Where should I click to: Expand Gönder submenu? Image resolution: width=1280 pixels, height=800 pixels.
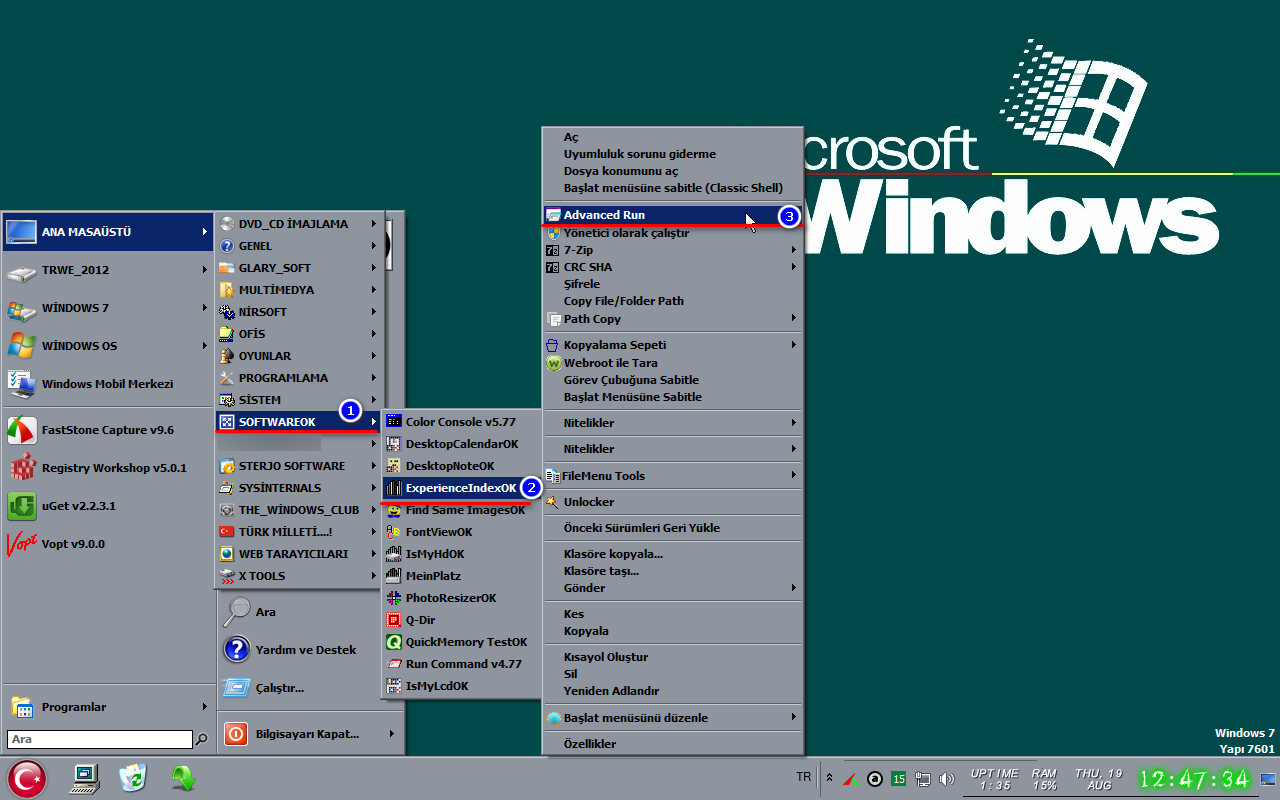(x=673, y=588)
